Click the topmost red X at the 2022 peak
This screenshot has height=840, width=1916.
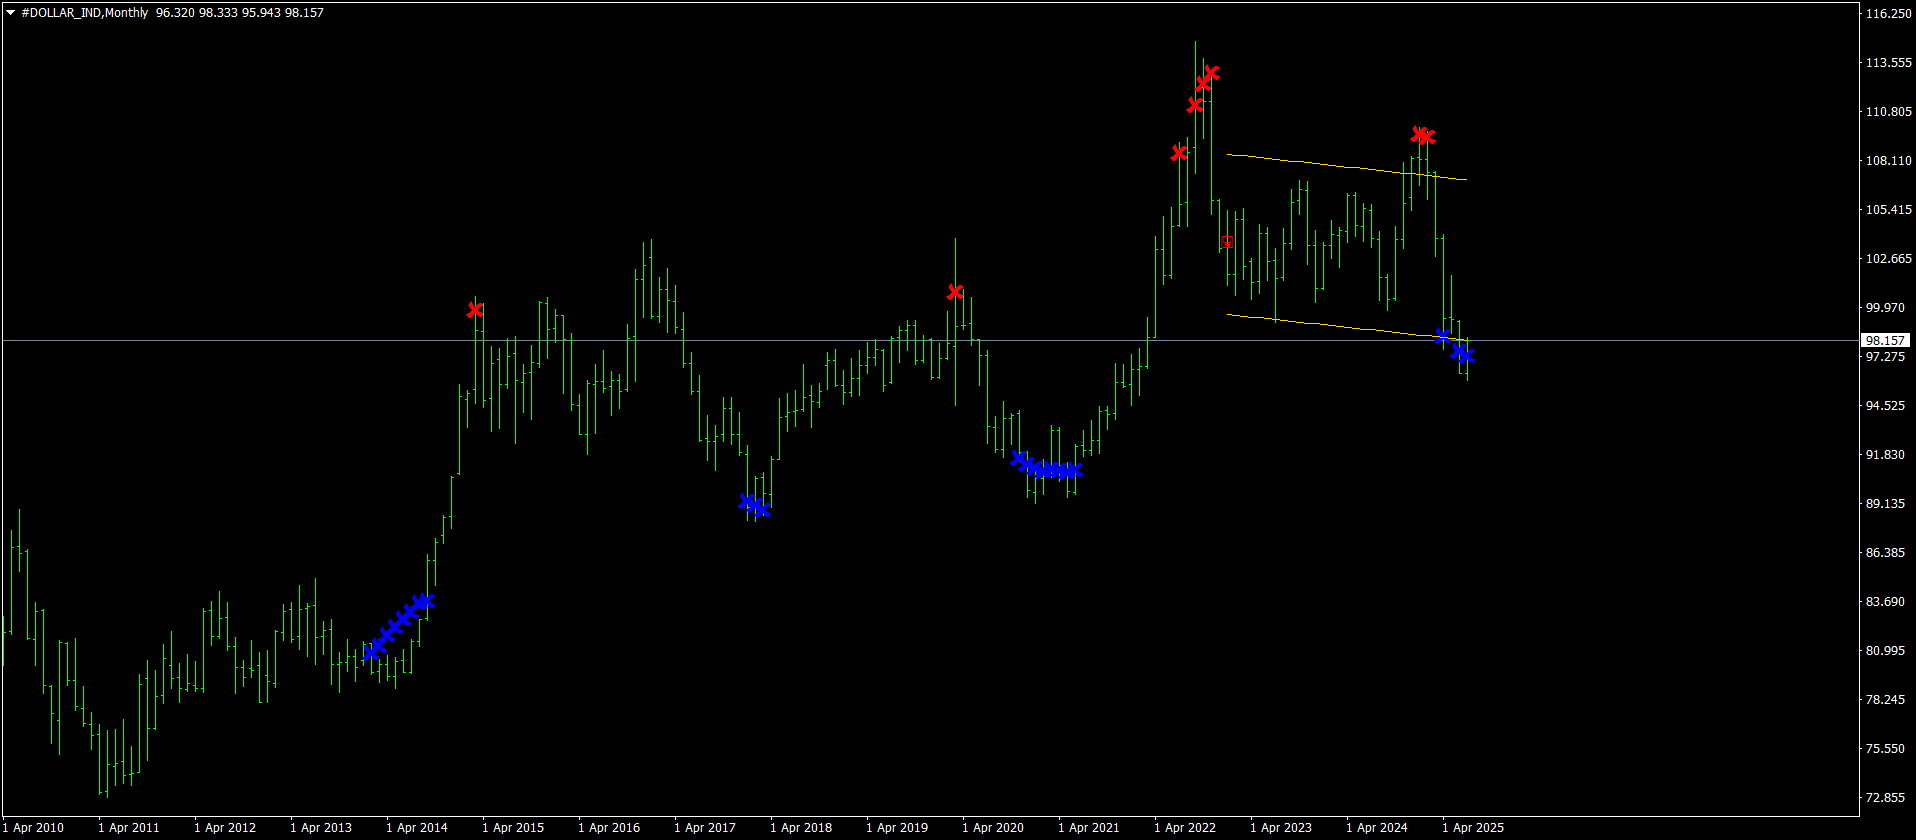(1211, 74)
